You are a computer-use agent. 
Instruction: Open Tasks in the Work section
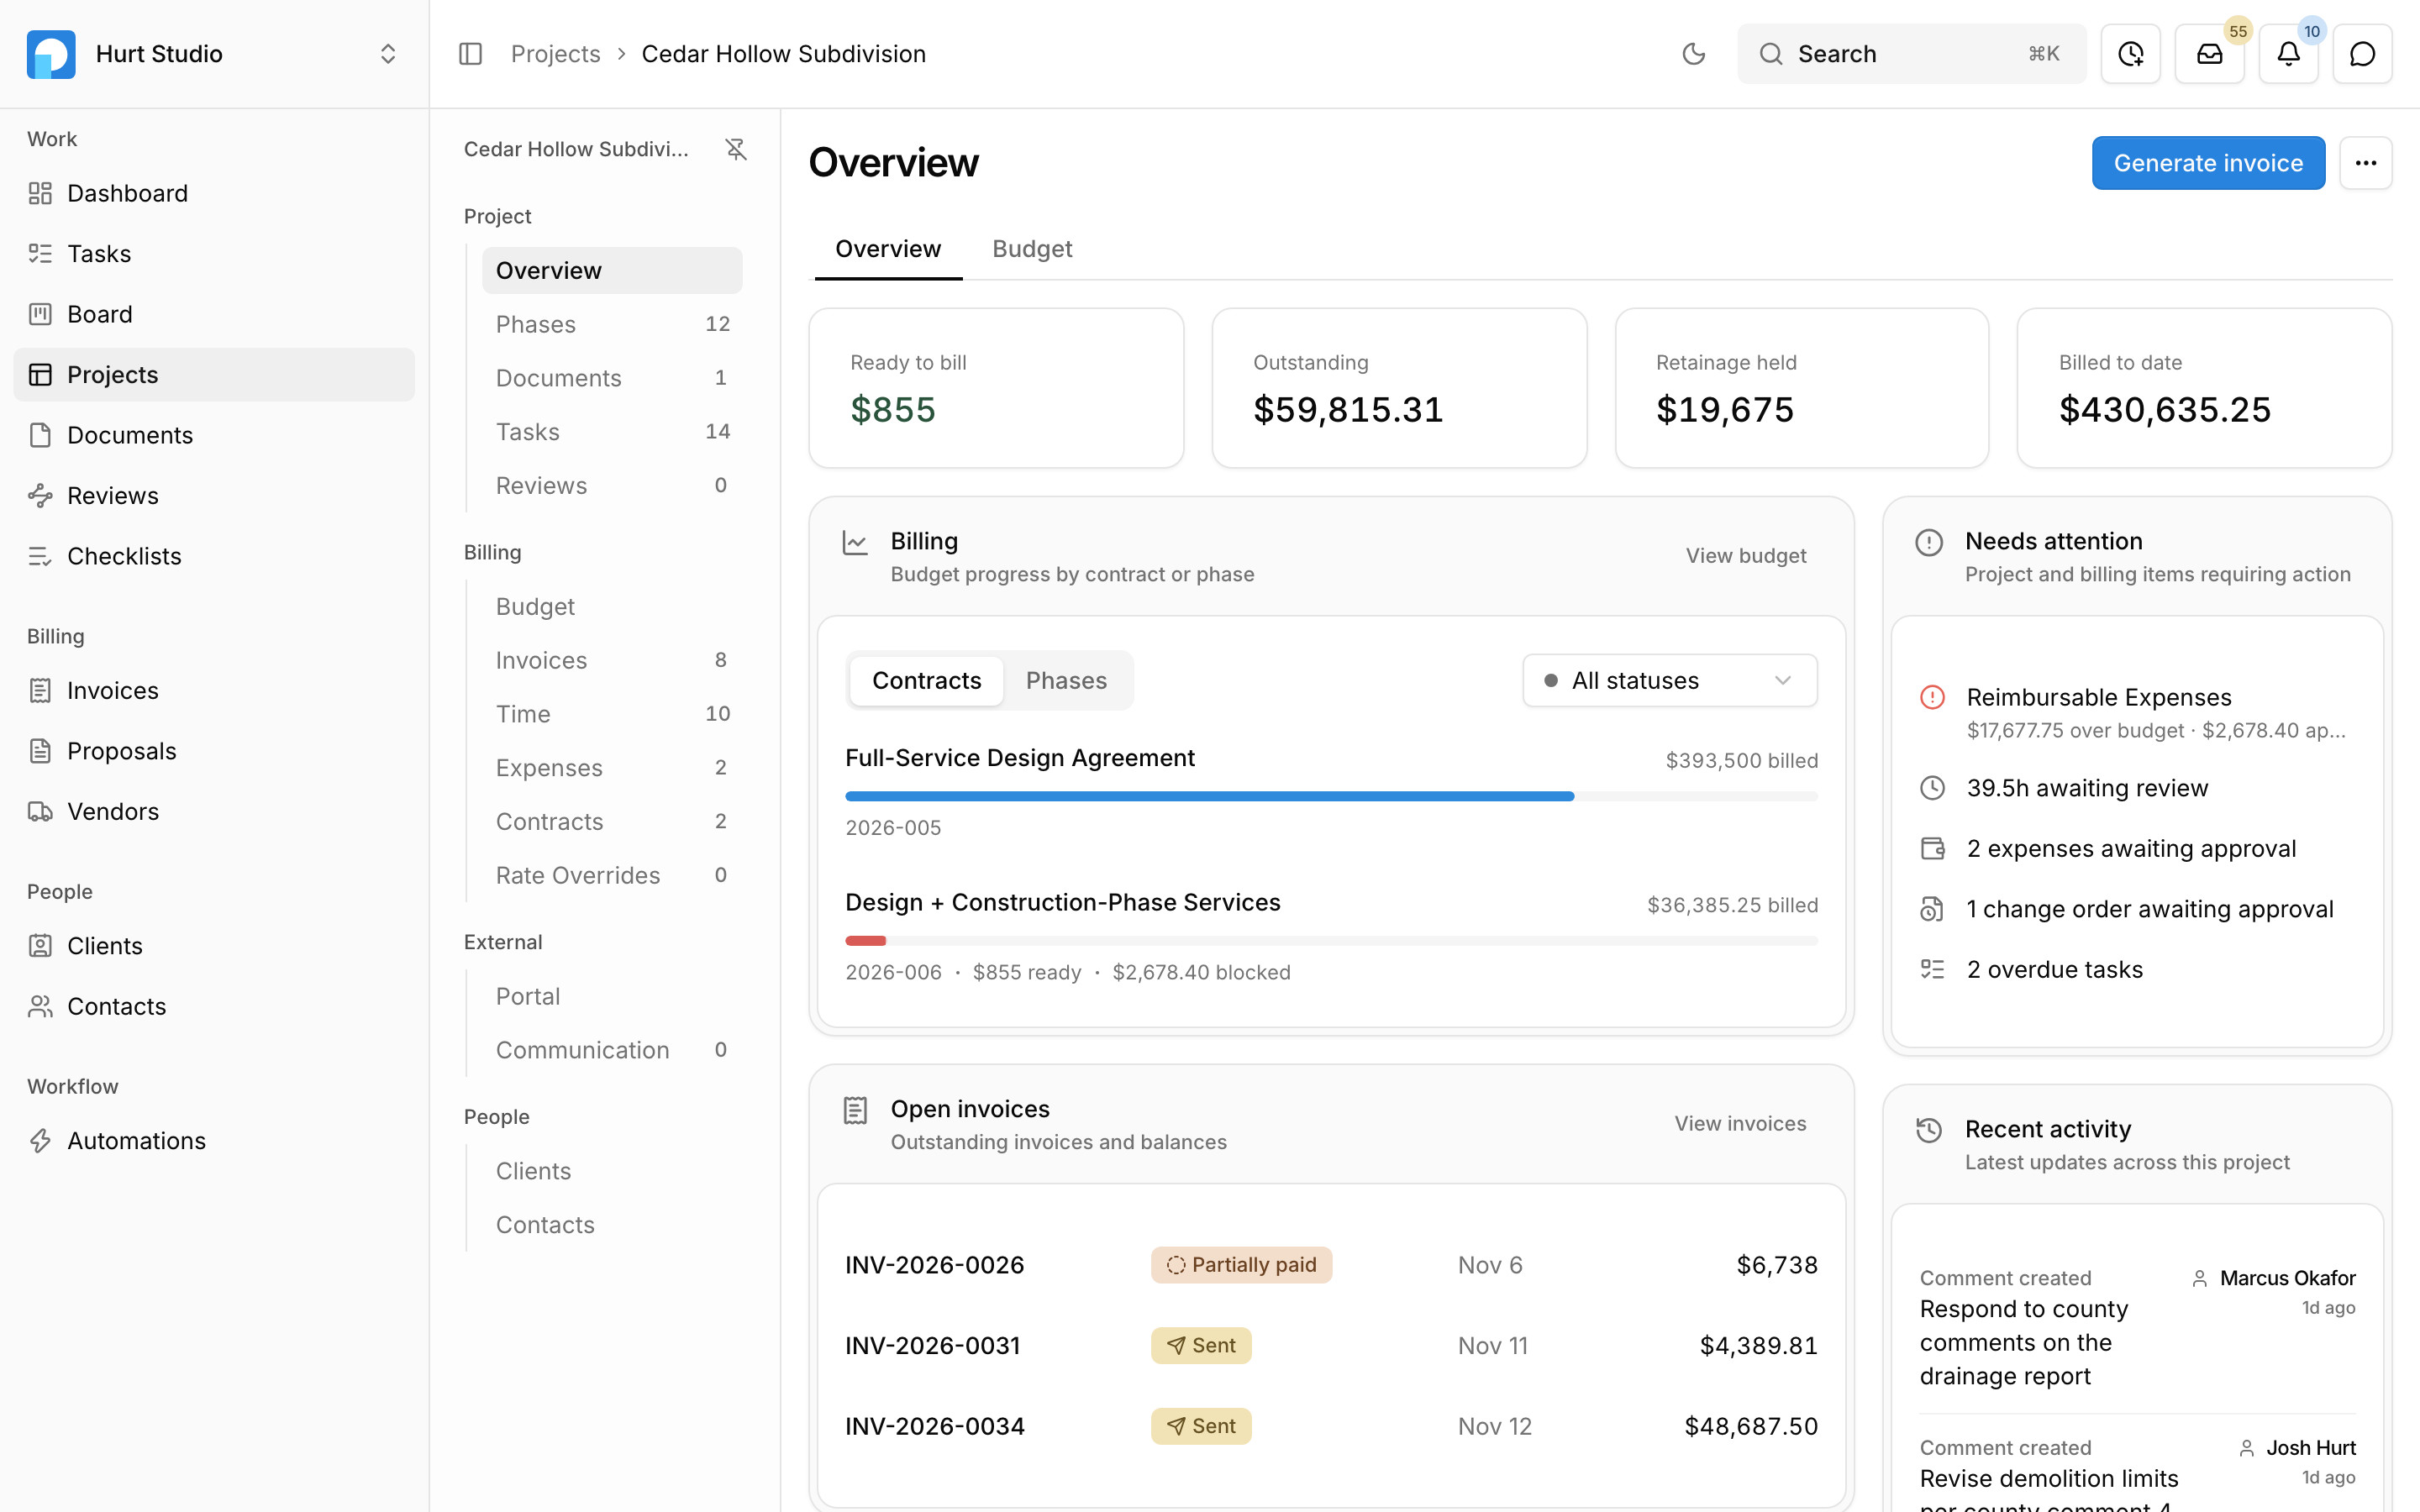point(214,254)
